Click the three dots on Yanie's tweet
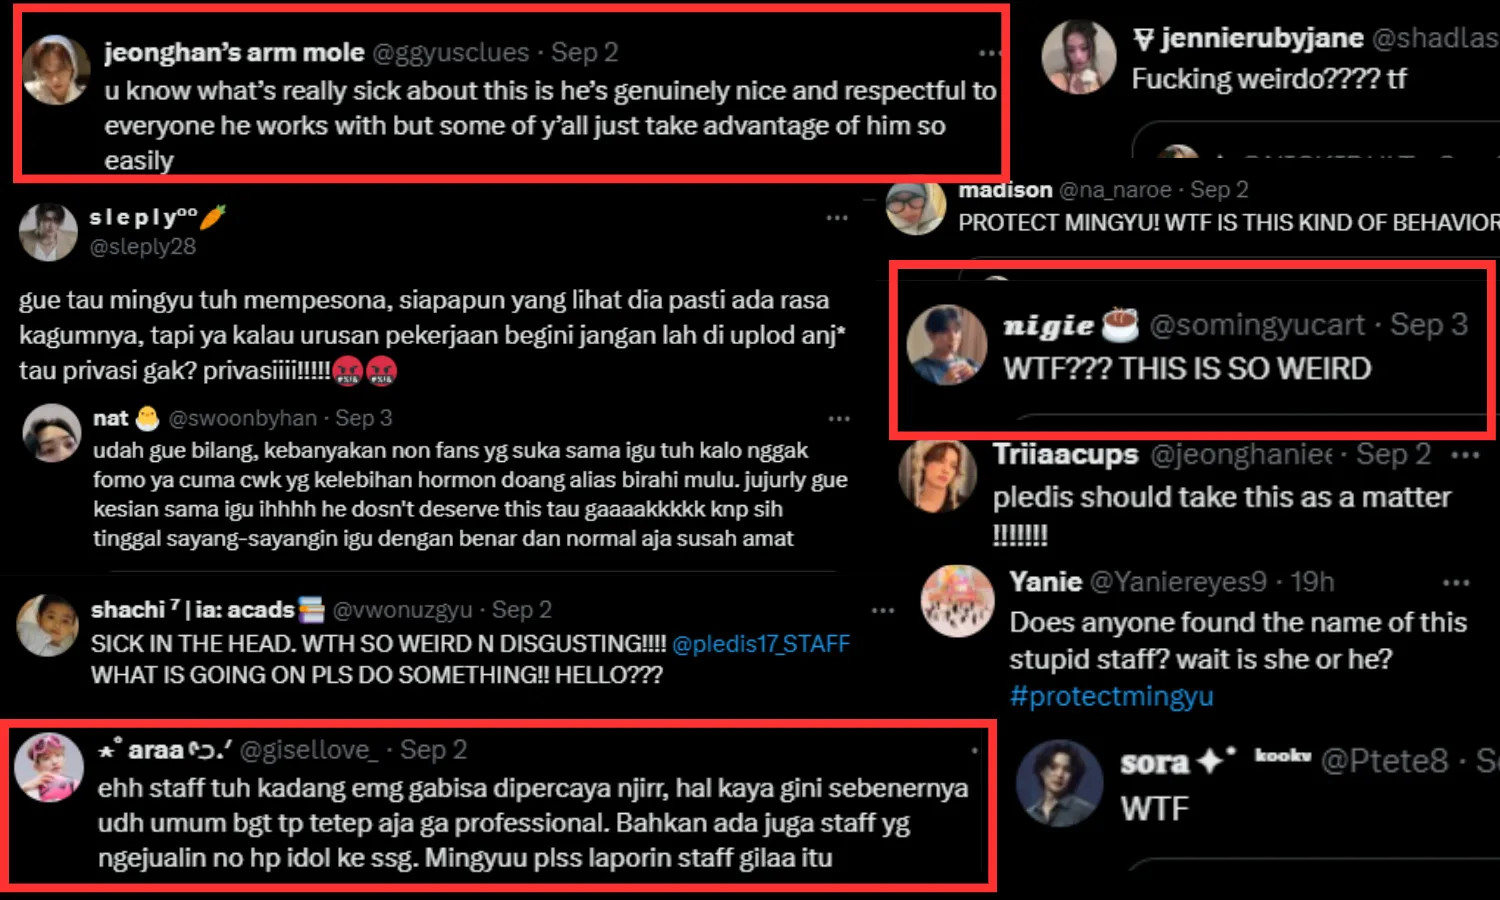This screenshot has height=900, width=1500. (x=1456, y=582)
